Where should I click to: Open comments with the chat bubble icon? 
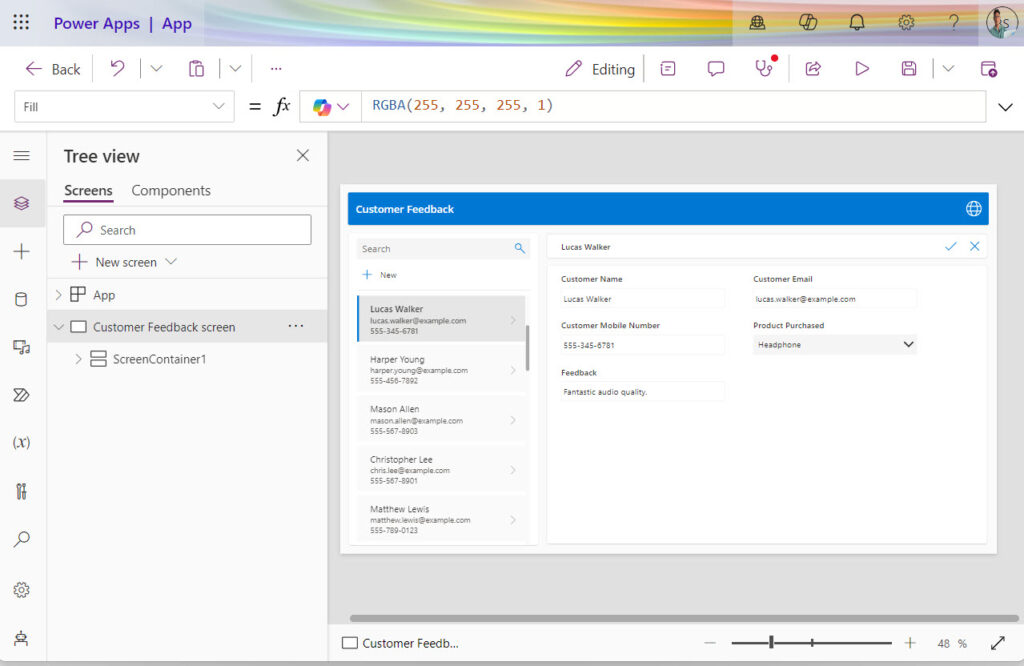pos(715,68)
